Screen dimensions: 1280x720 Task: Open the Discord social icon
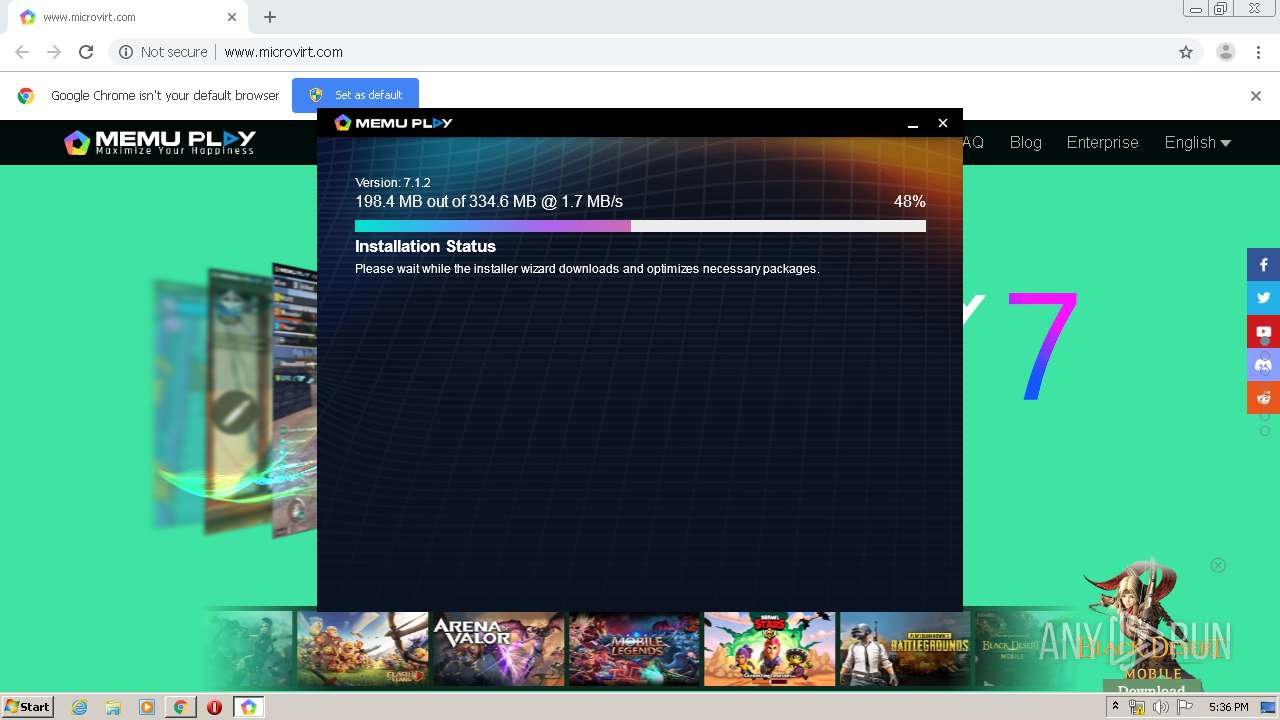point(1263,364)
